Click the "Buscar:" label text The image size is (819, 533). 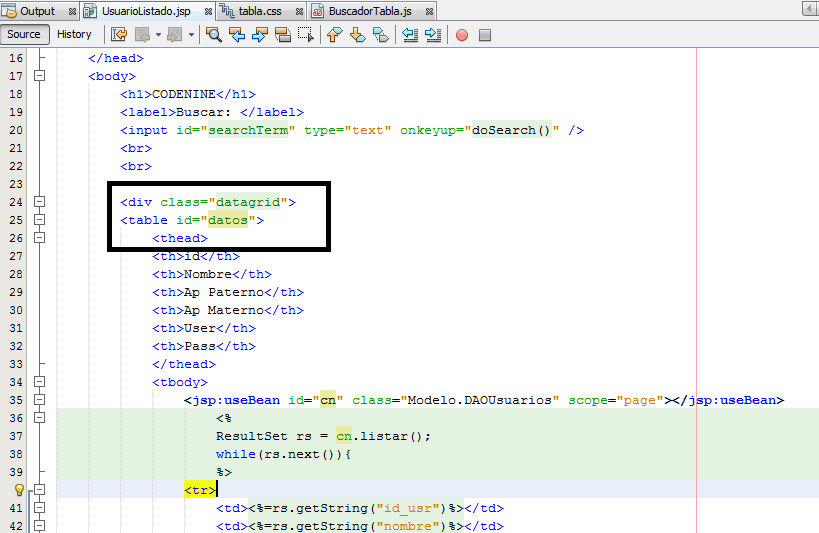[204, 112]
